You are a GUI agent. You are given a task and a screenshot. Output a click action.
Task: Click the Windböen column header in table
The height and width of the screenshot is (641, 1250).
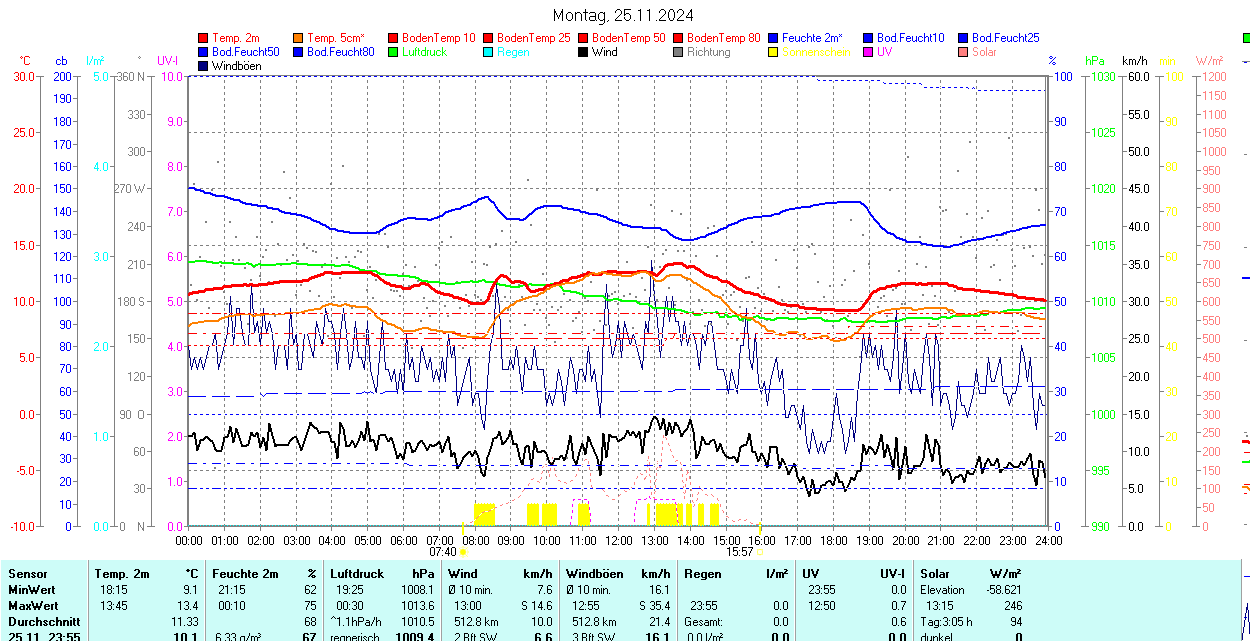[x=594, y=574]
